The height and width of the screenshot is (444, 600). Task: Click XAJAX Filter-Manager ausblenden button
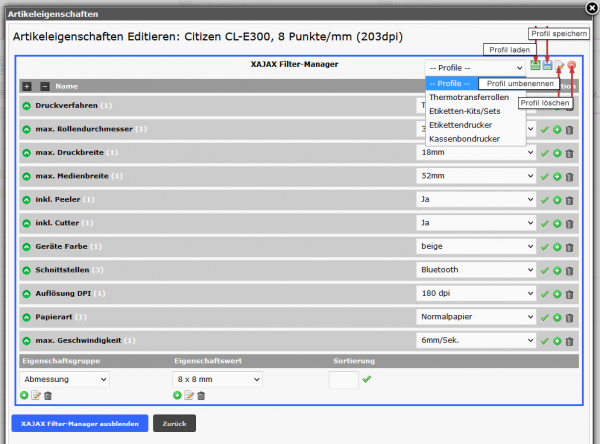coord(79,423)
